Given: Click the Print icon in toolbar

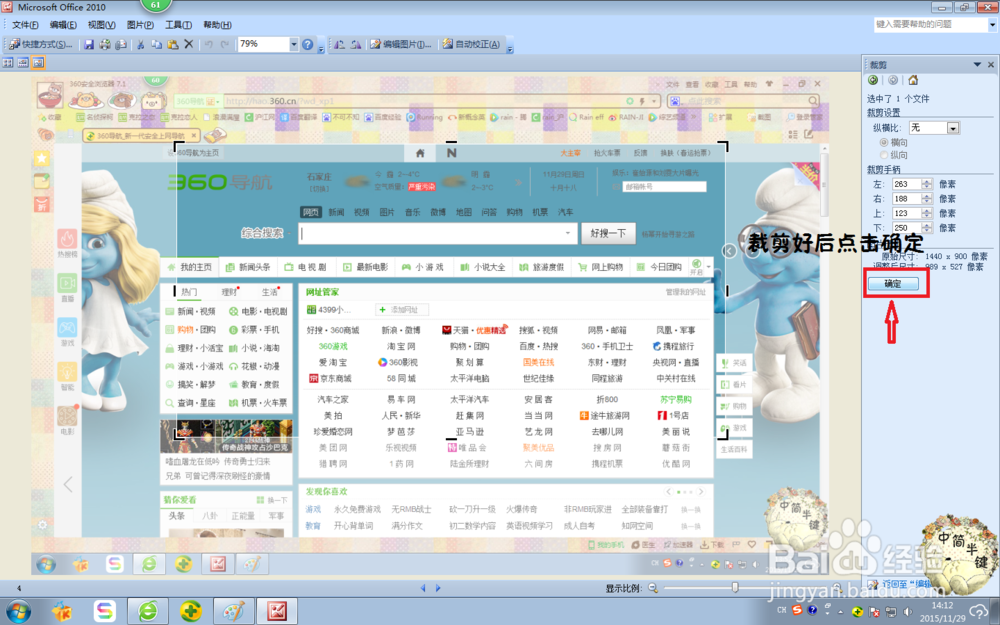Looking at the screenshot, I should coord(105,44).
